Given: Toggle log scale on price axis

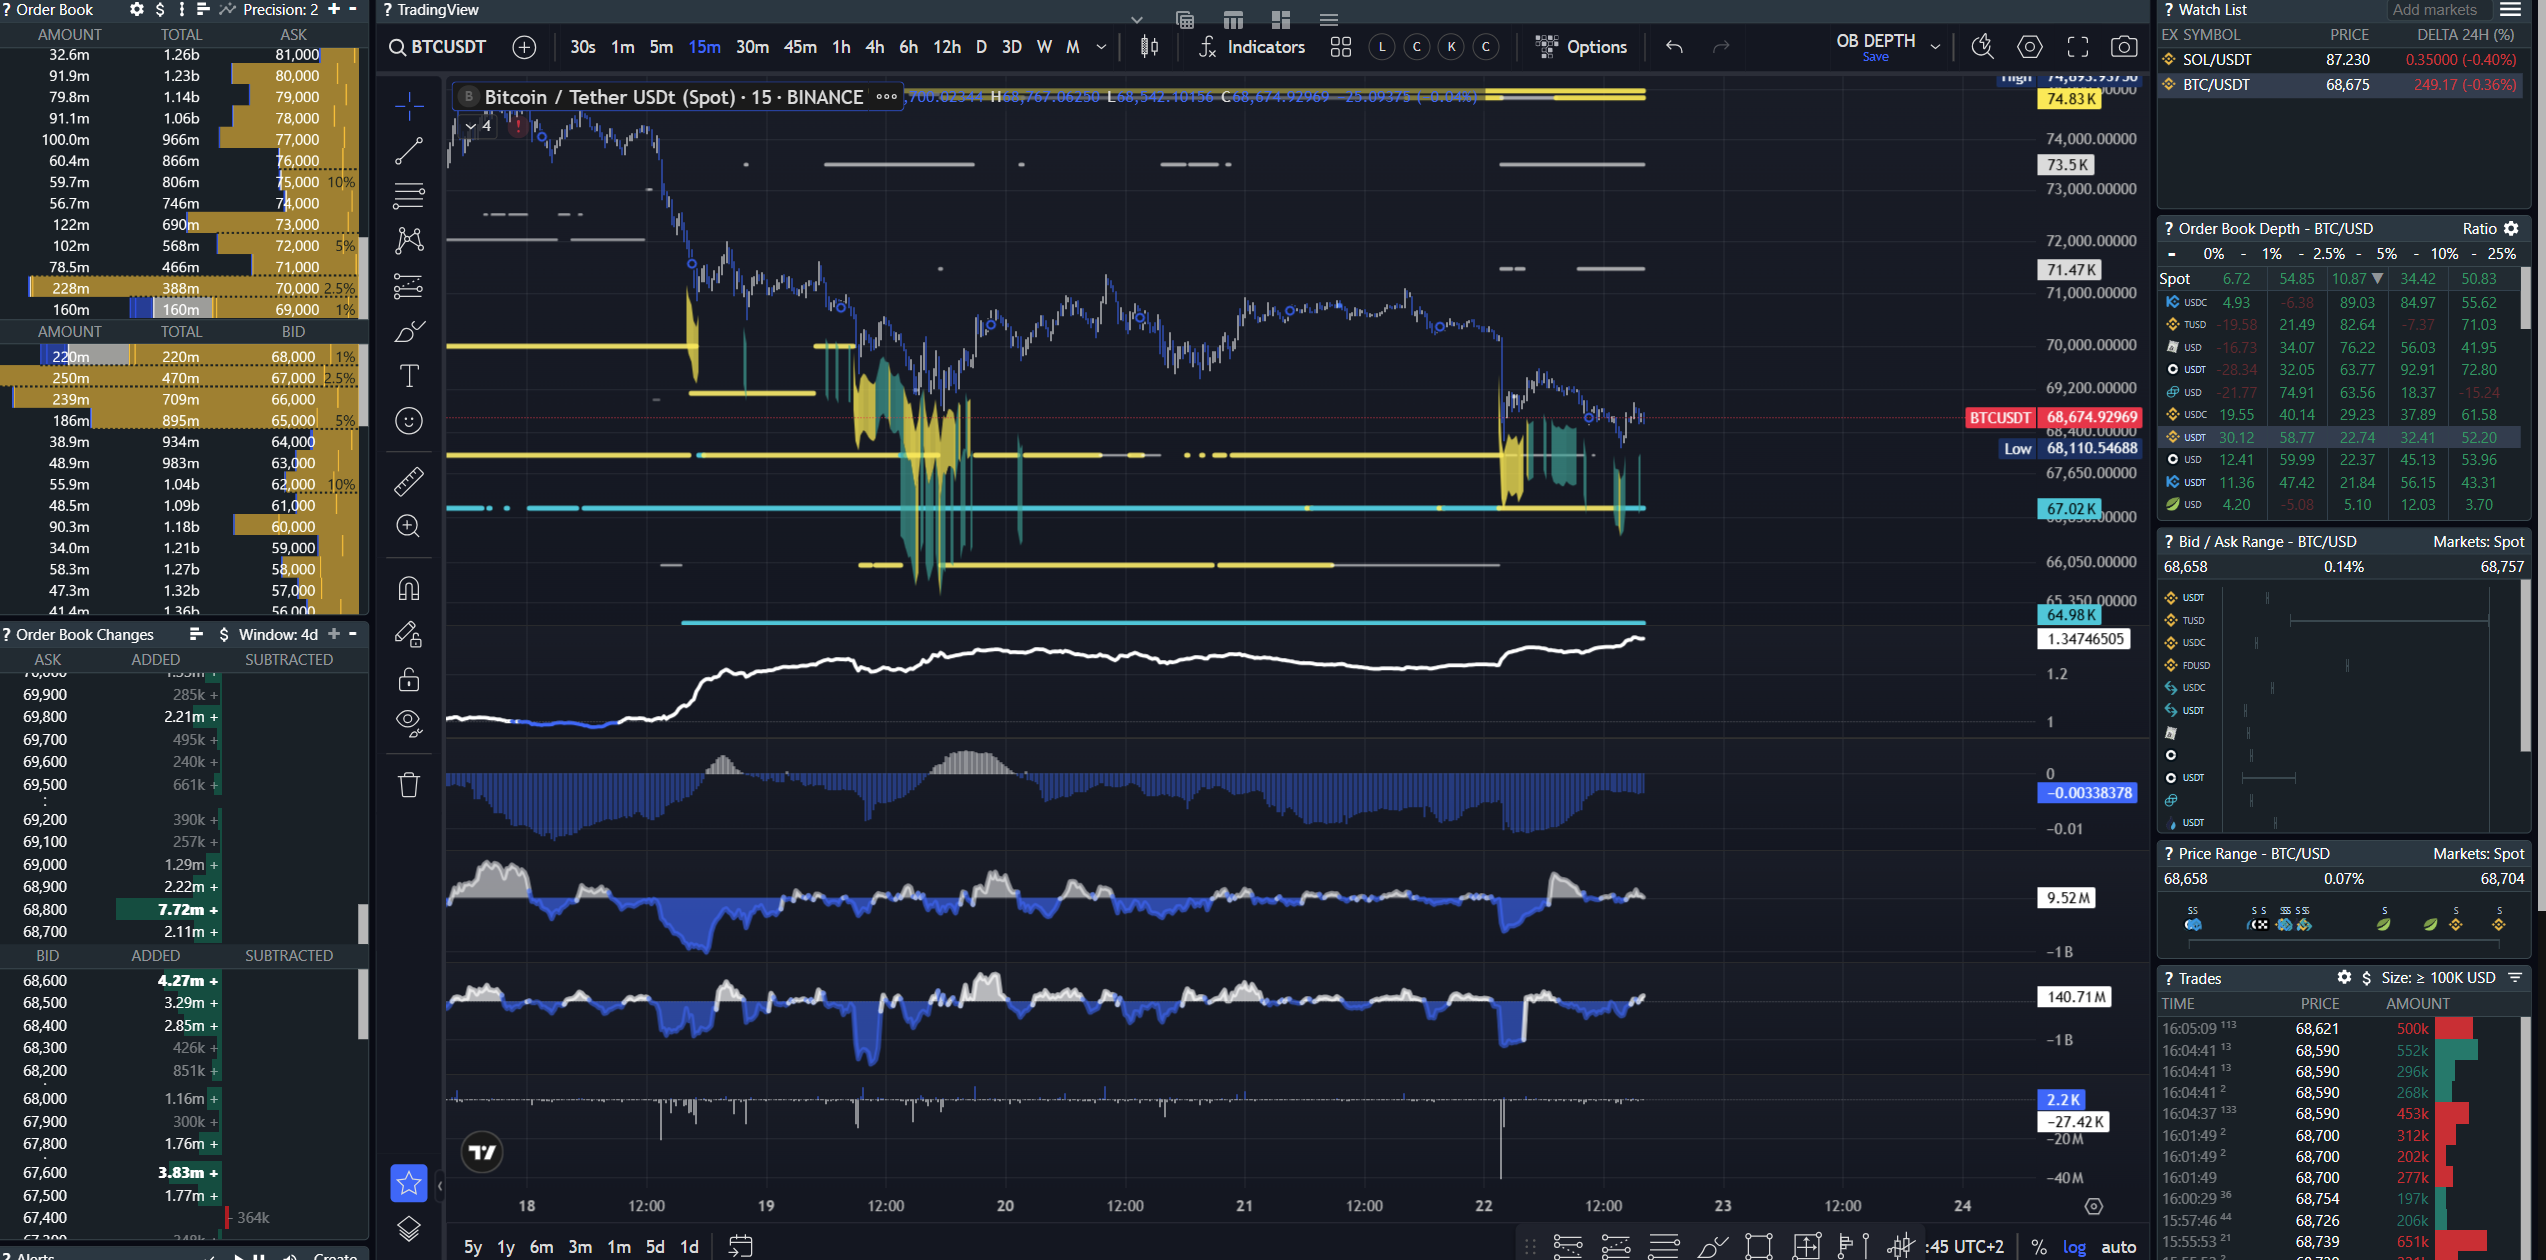Looking at the screenshot, I should tap(2075, 1247).
